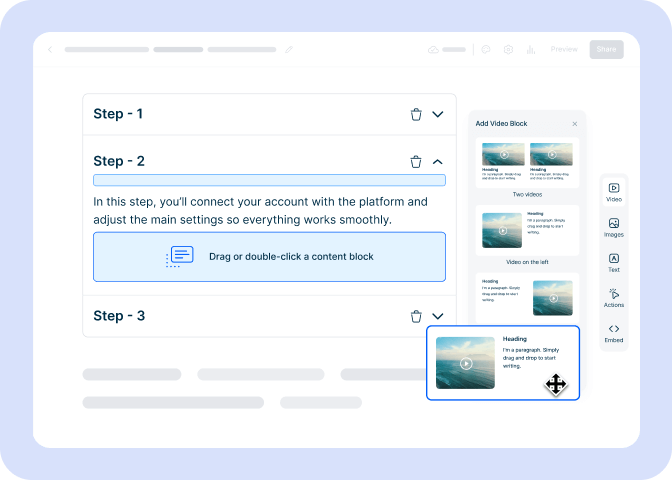The image size is (672, 480).
Task: Click the Step - 1 title
Action: point(118,114)
